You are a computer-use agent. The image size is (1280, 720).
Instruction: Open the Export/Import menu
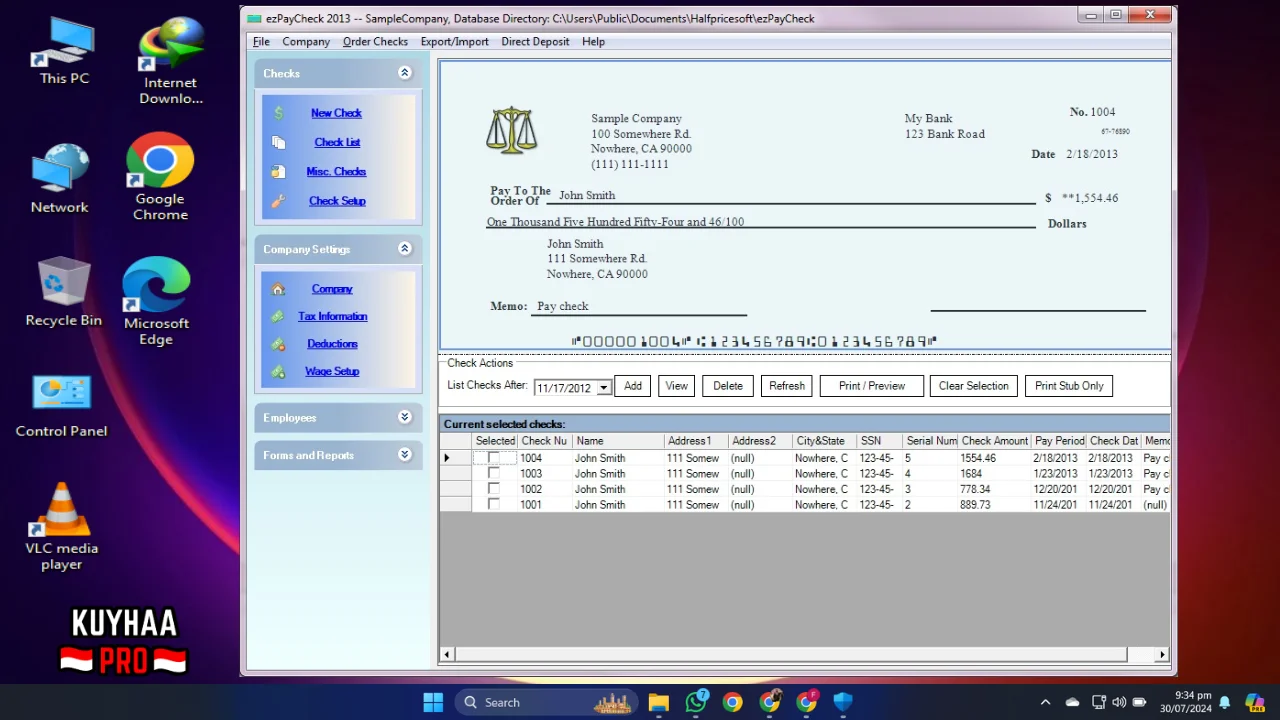click(x=454, y=42)
